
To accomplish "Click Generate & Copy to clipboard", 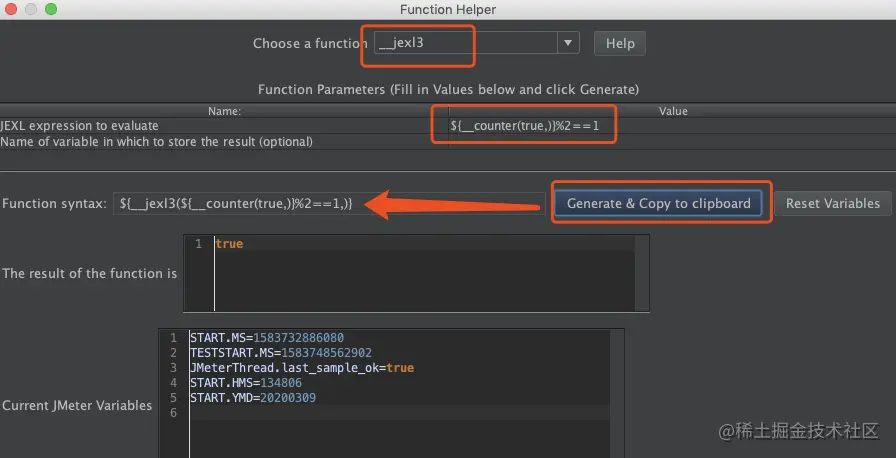I will coord(658,203).
